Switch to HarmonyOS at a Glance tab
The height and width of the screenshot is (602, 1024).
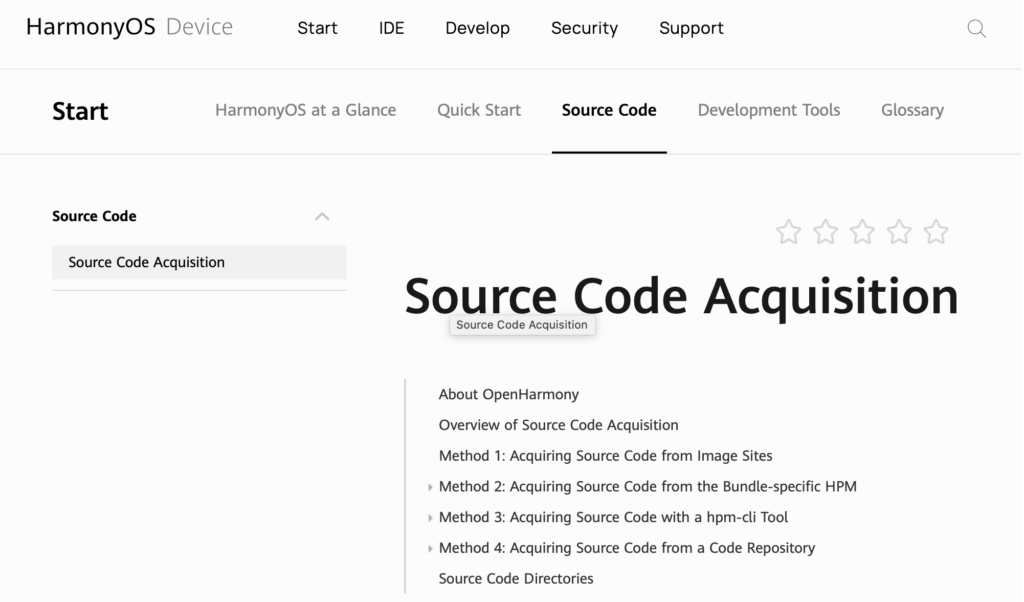tap(306, 110)
